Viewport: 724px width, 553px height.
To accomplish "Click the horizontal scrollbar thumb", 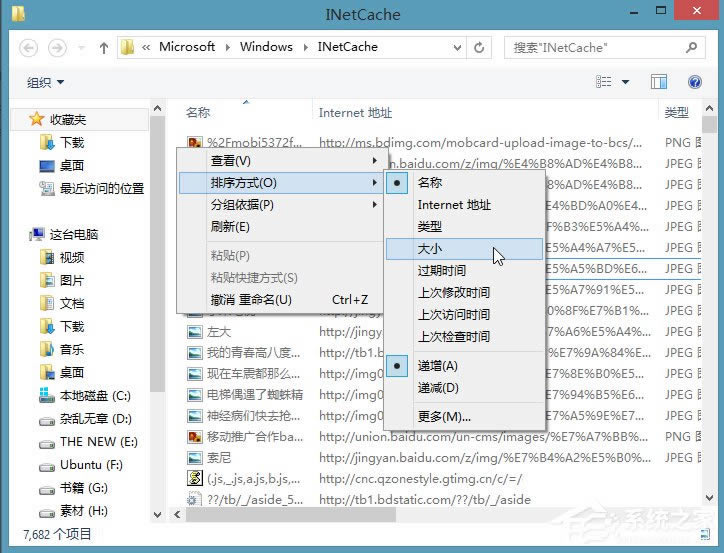I will click(x=291, y=514).
